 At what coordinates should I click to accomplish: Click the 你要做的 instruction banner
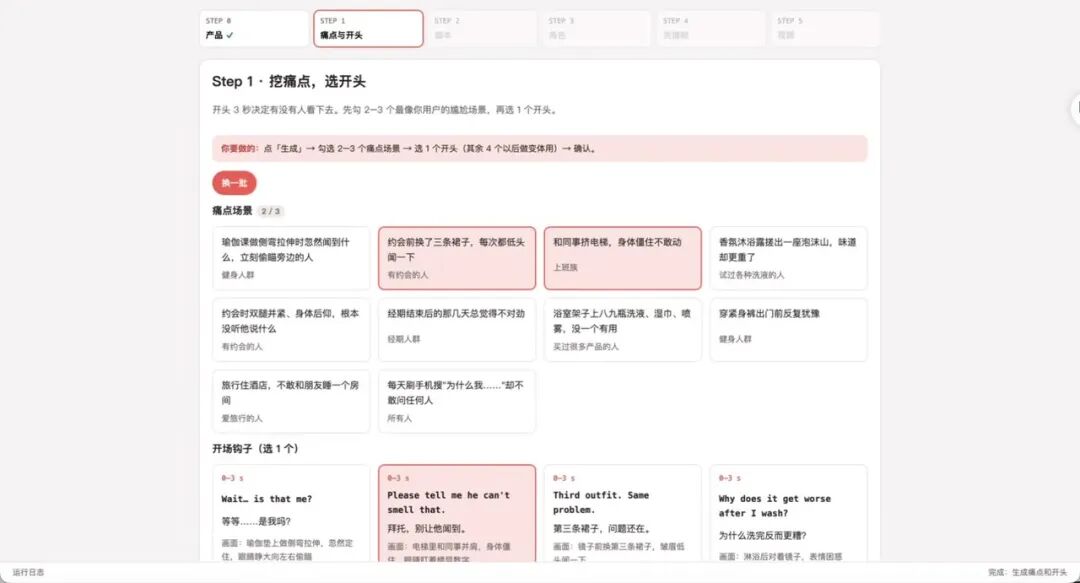tap(539, 148)
